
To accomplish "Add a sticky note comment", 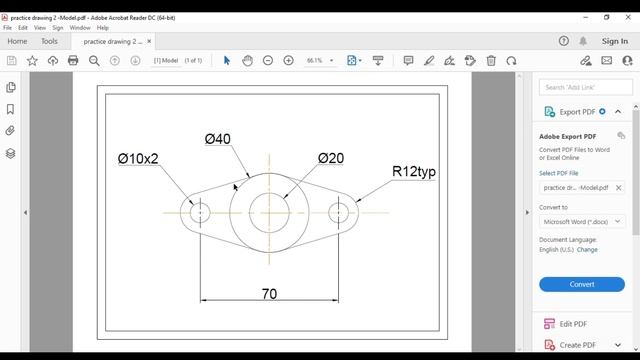I will (x=408, y=61).
